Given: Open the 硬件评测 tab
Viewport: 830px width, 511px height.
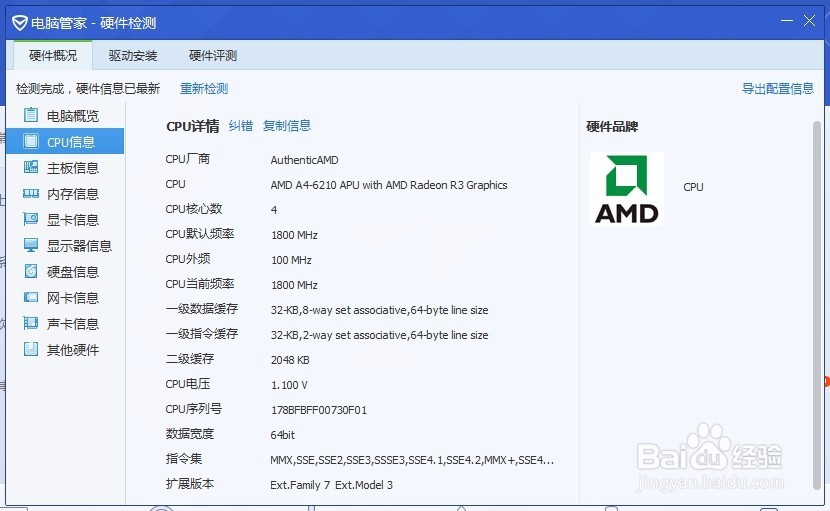Looking at the screenshot, I should coord(213,56).
